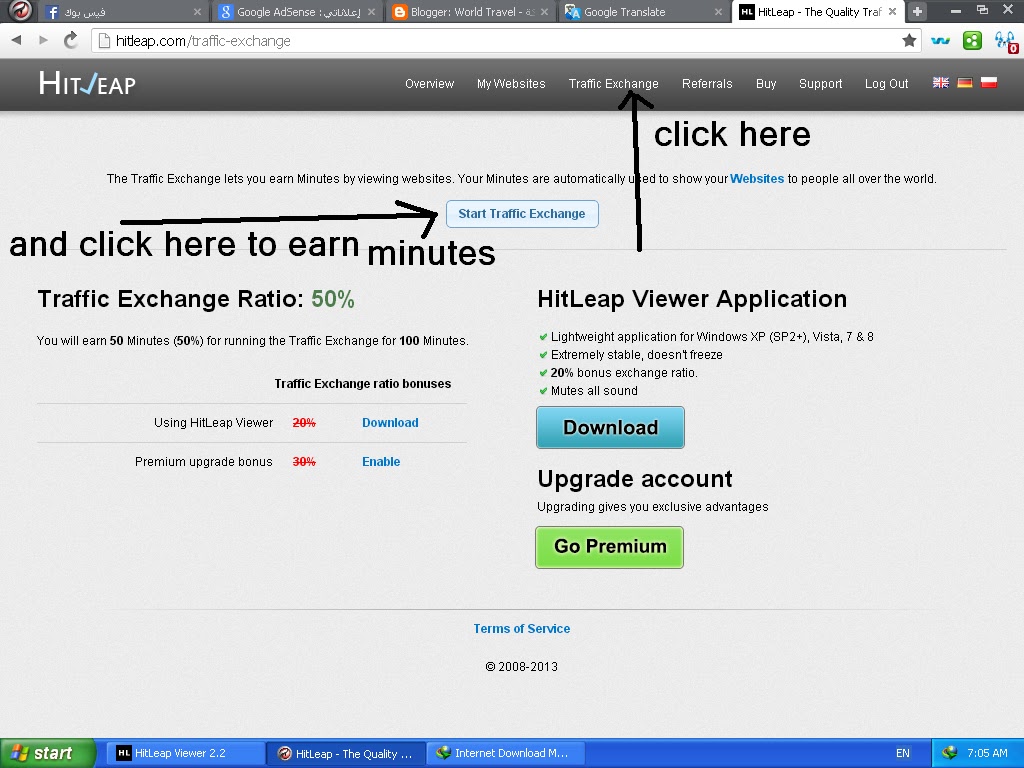The image size is (1024, 768).
Task: Open the Overview menu item
Action: [429, 84]
